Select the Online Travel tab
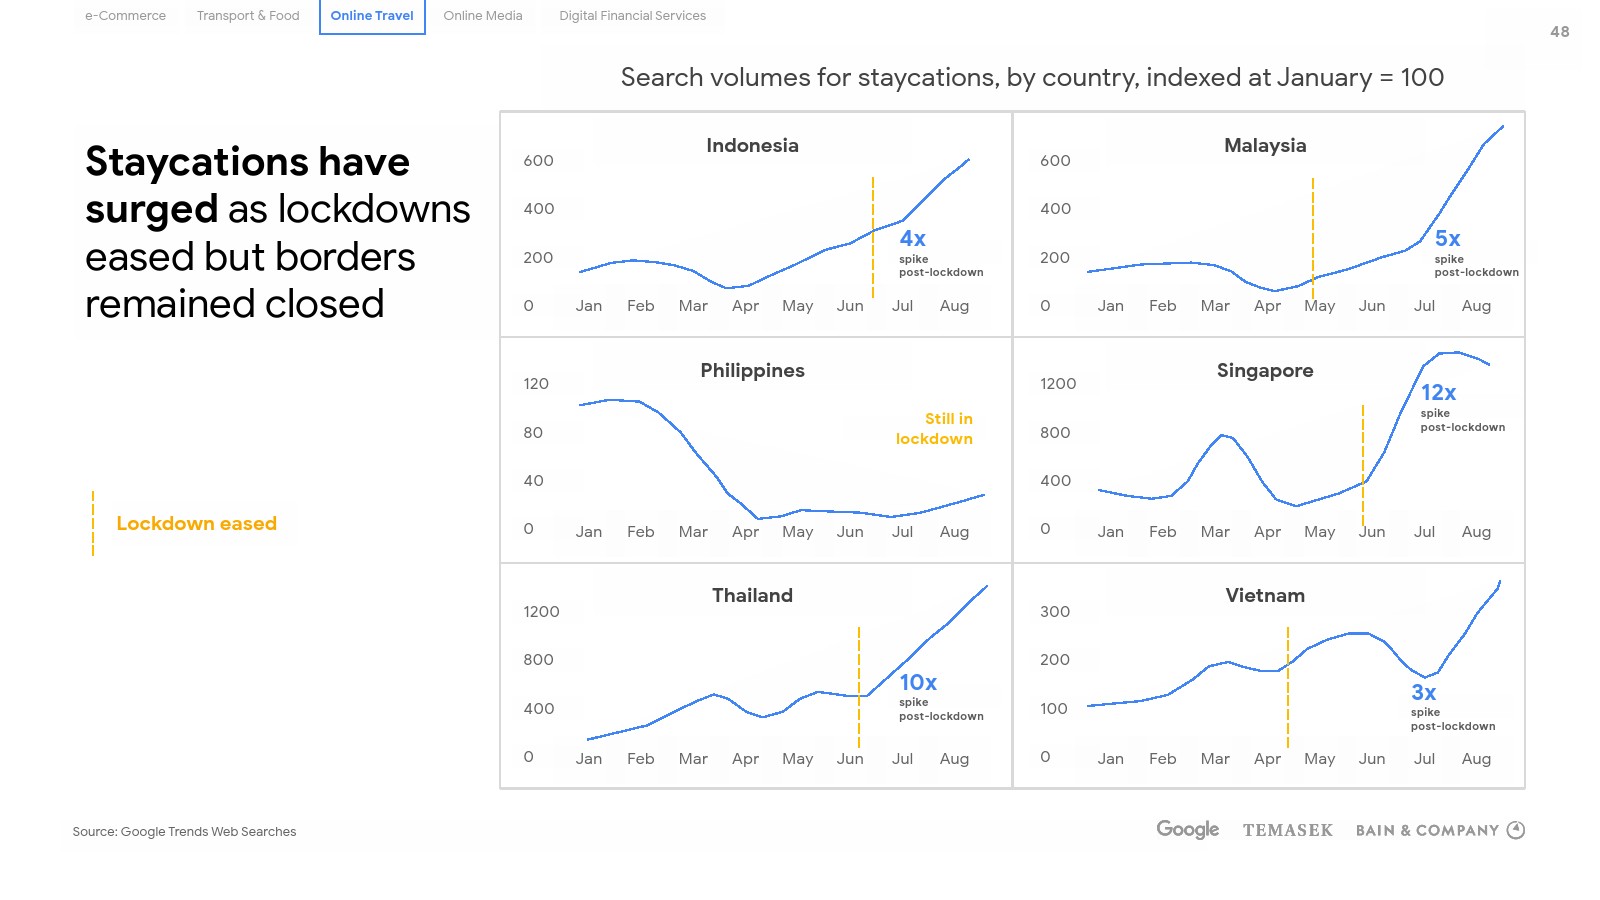1600x900 pixels. click(x=372, y=16)
